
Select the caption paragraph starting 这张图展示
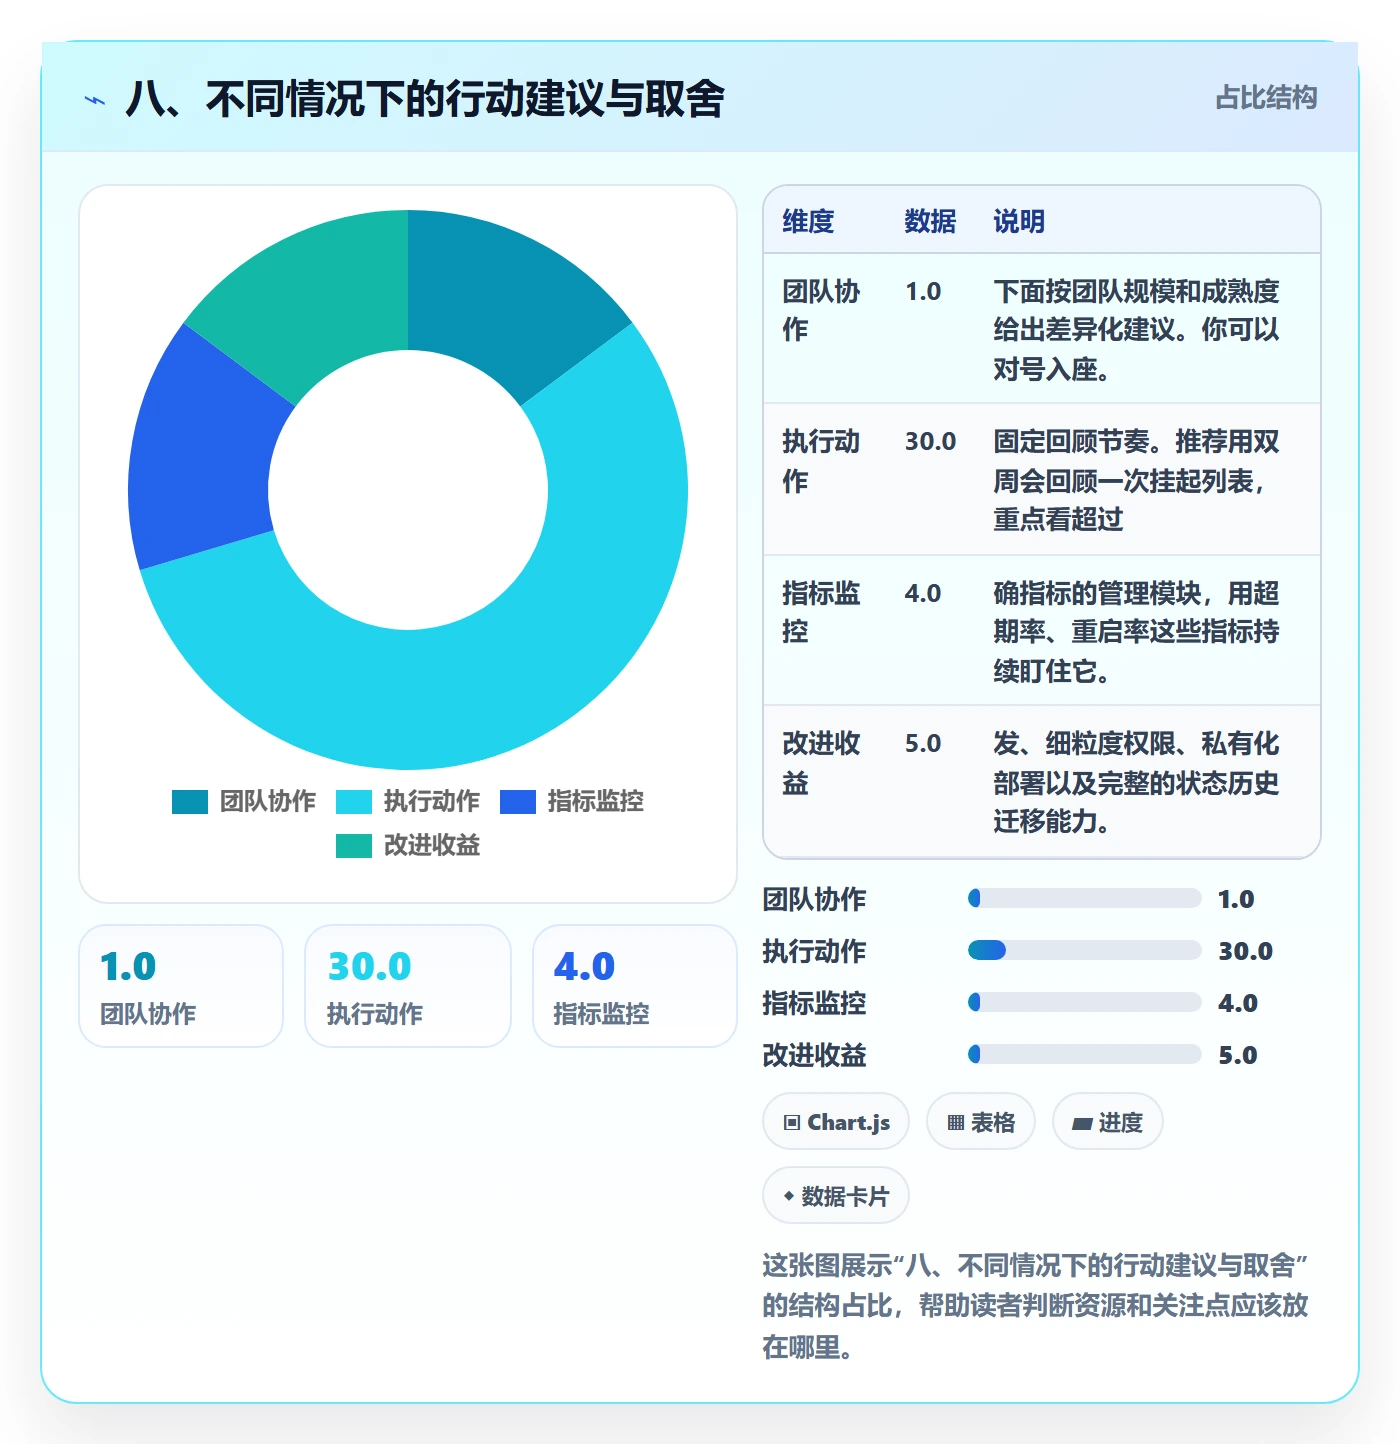pos(1036,1306)
